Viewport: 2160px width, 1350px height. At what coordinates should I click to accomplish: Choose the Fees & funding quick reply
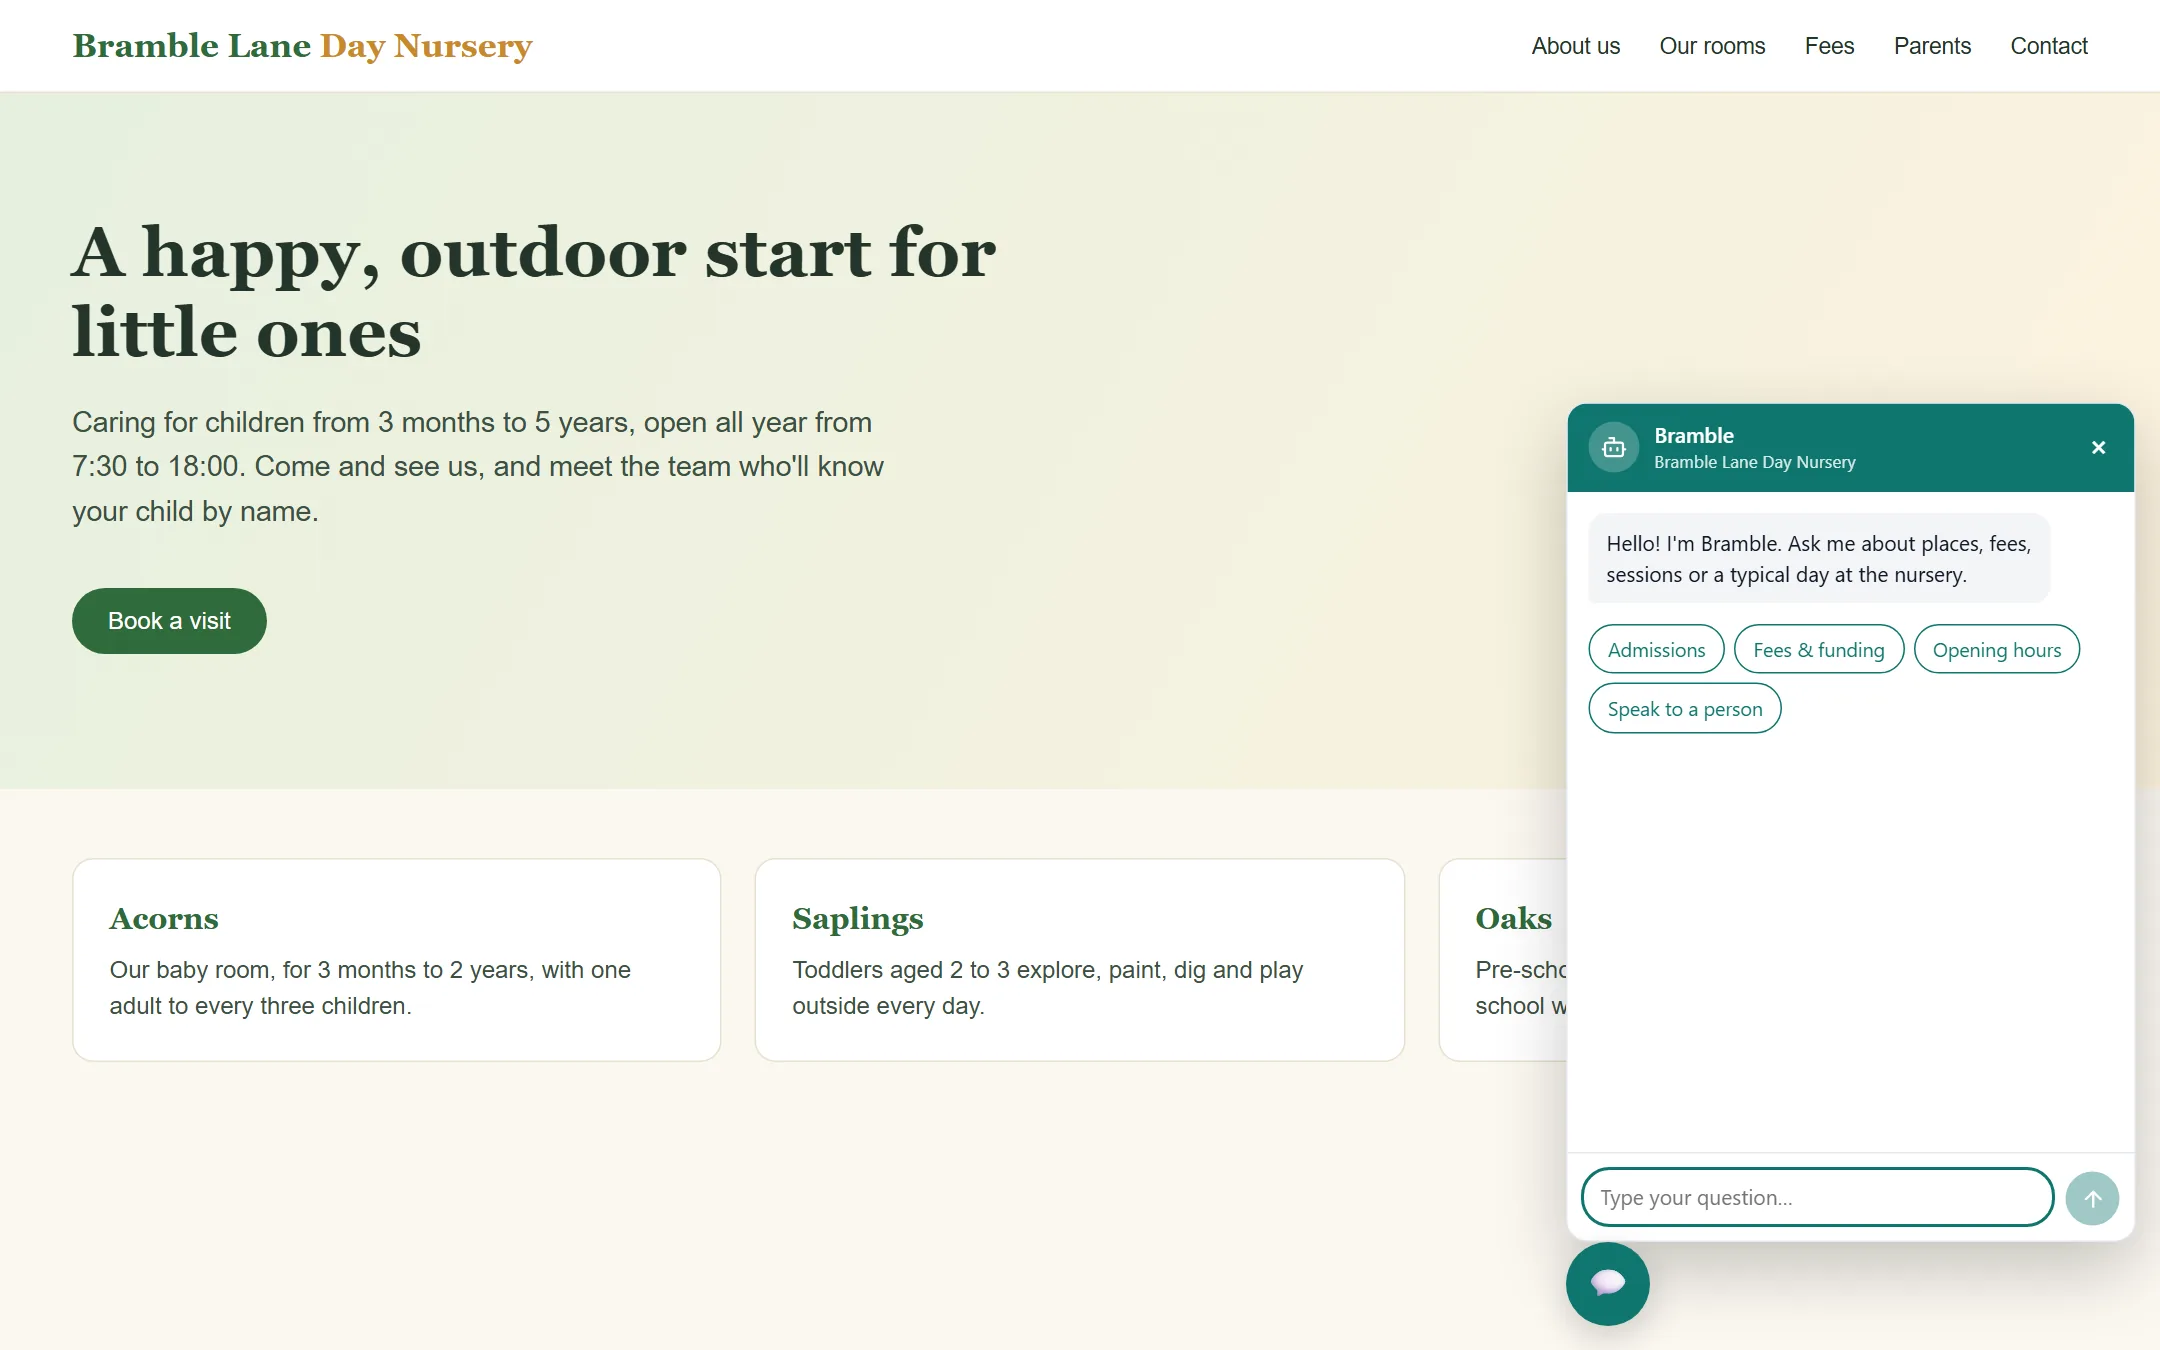1818,650
